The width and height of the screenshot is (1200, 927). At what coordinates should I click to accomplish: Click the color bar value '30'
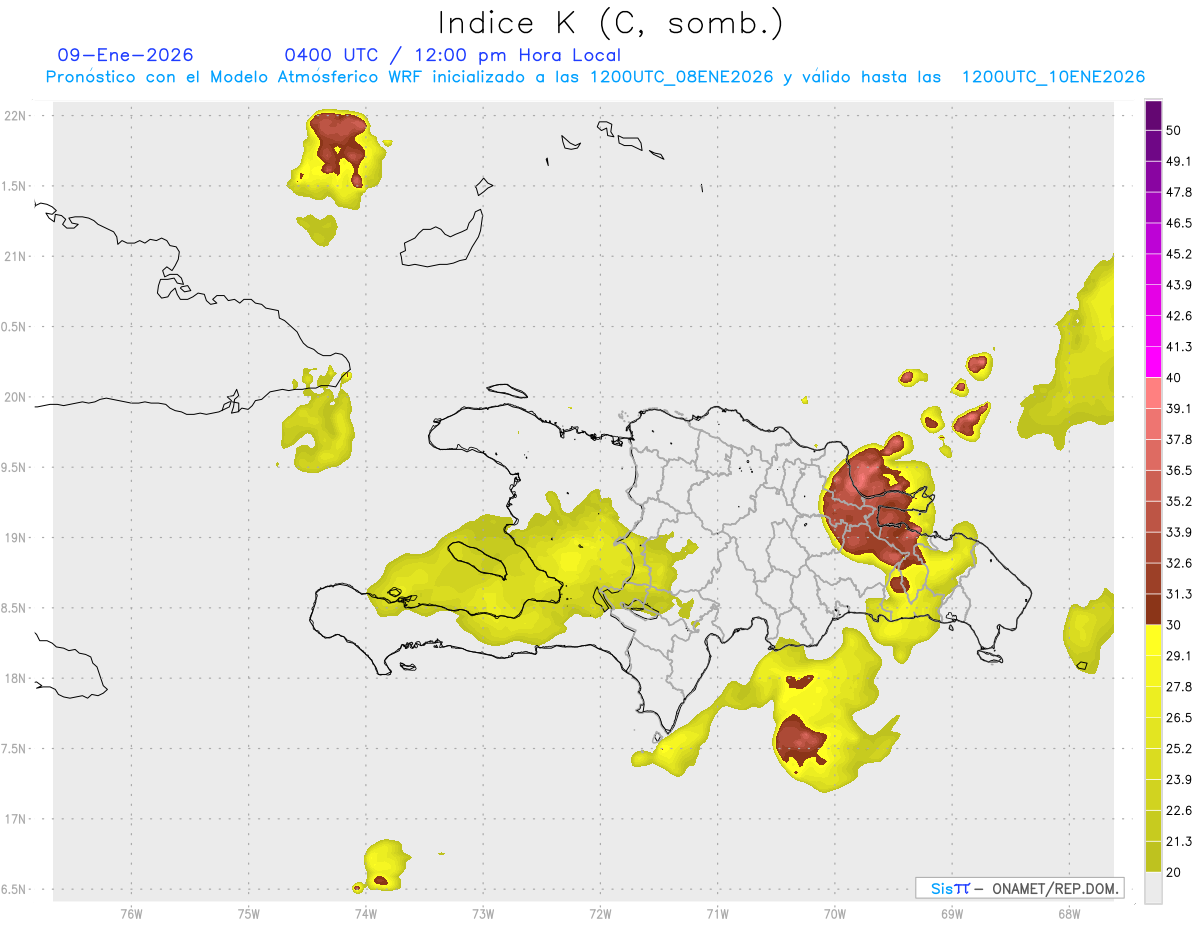(1175, 625)
